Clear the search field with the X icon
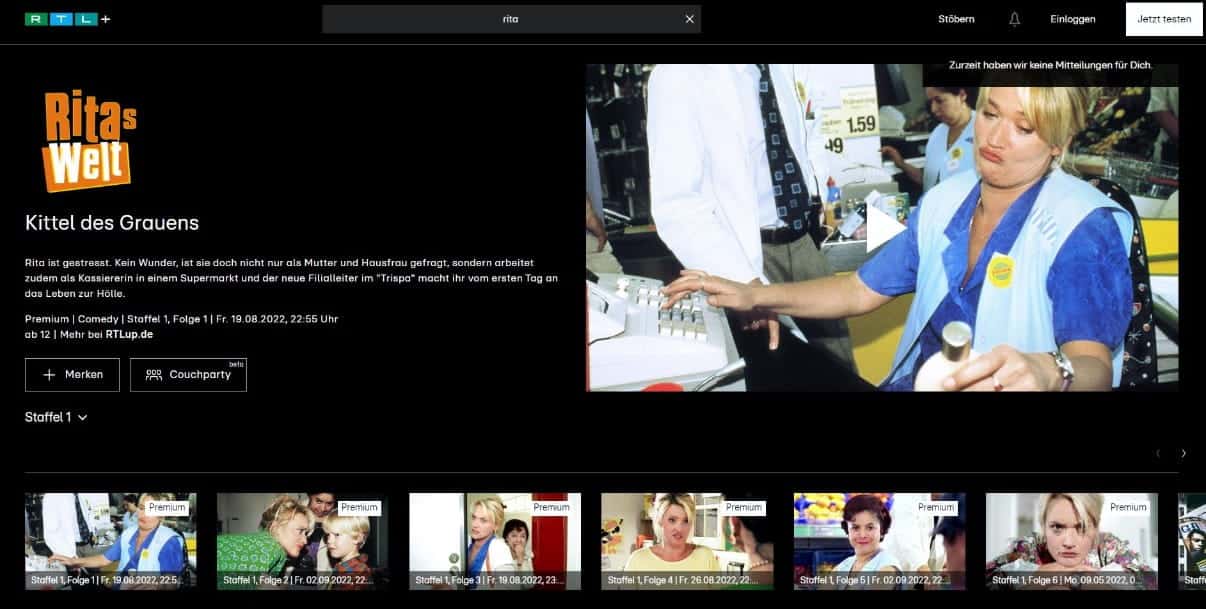1206x609 pixels. 689,19
